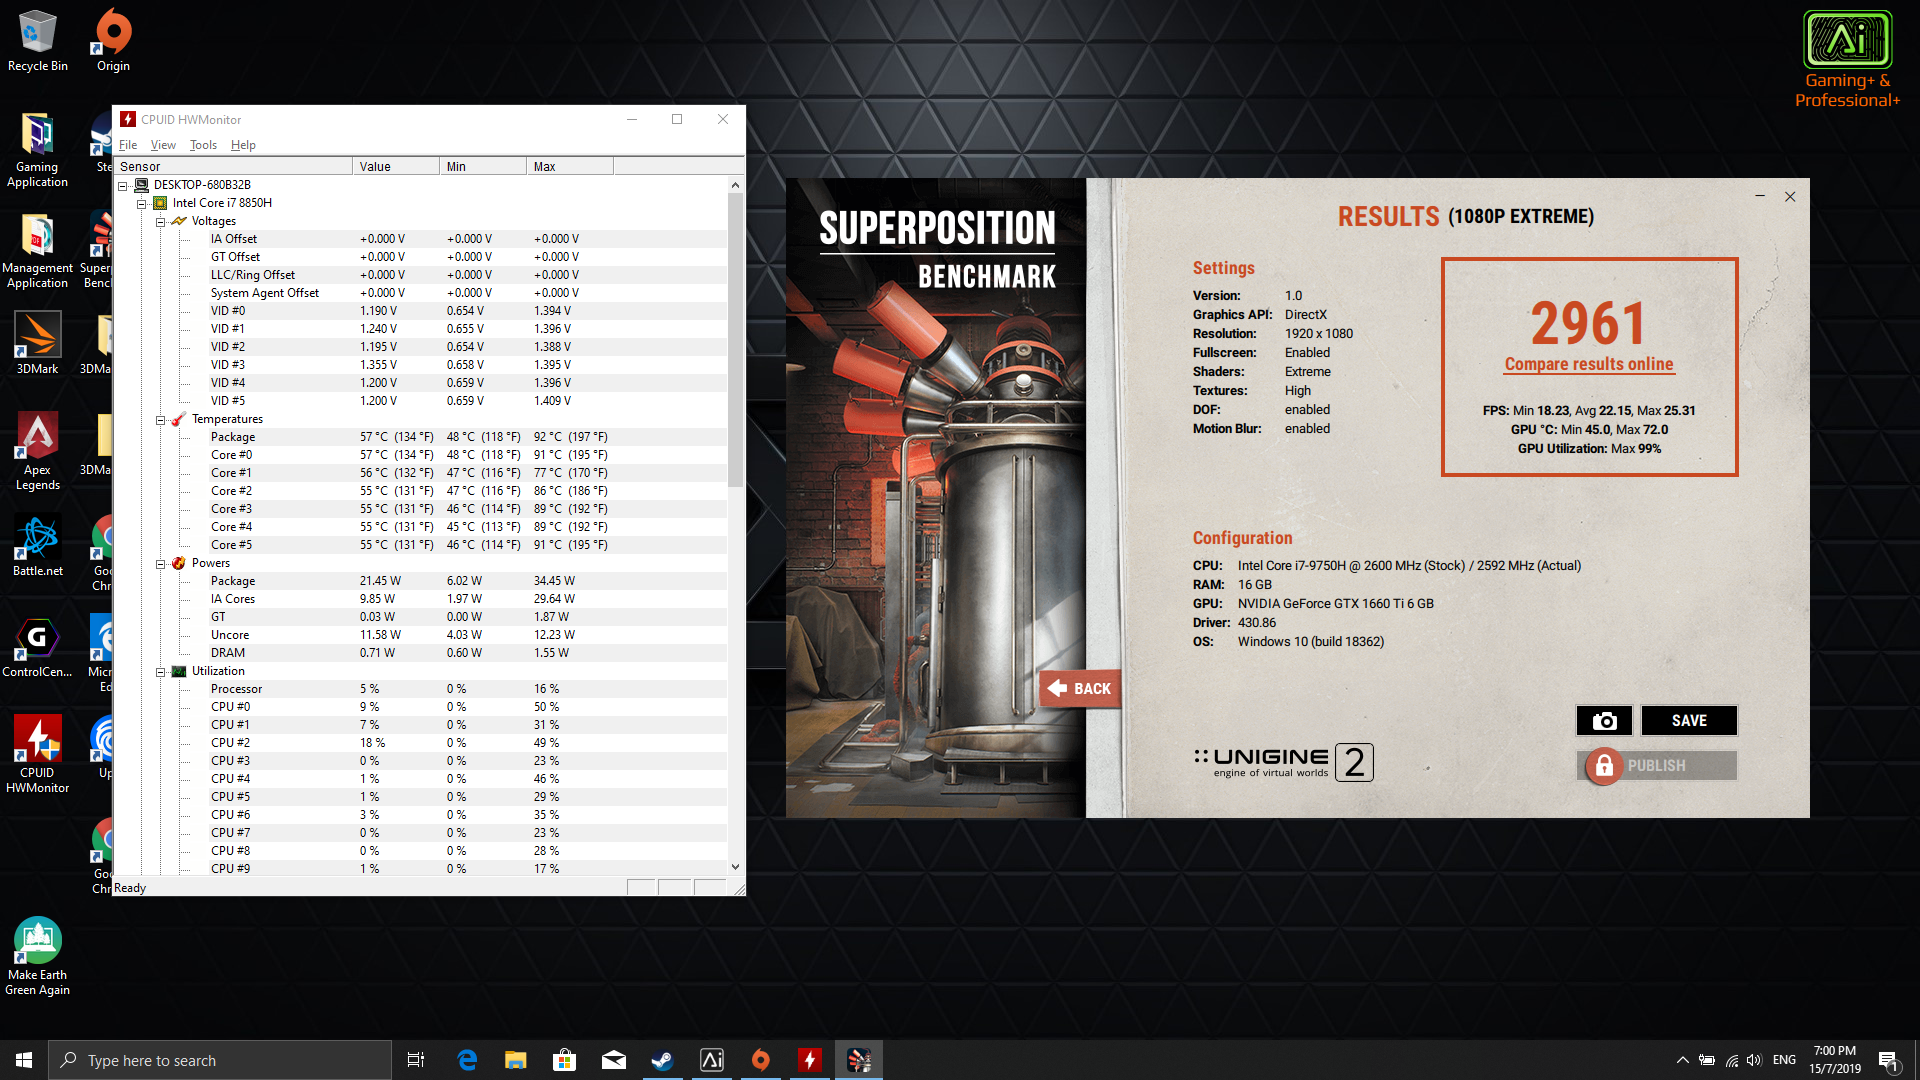Switch to HWMonitor in the taskbar
The height and width of the screenshot is (1080, 1920).
tap(810, 1060)
